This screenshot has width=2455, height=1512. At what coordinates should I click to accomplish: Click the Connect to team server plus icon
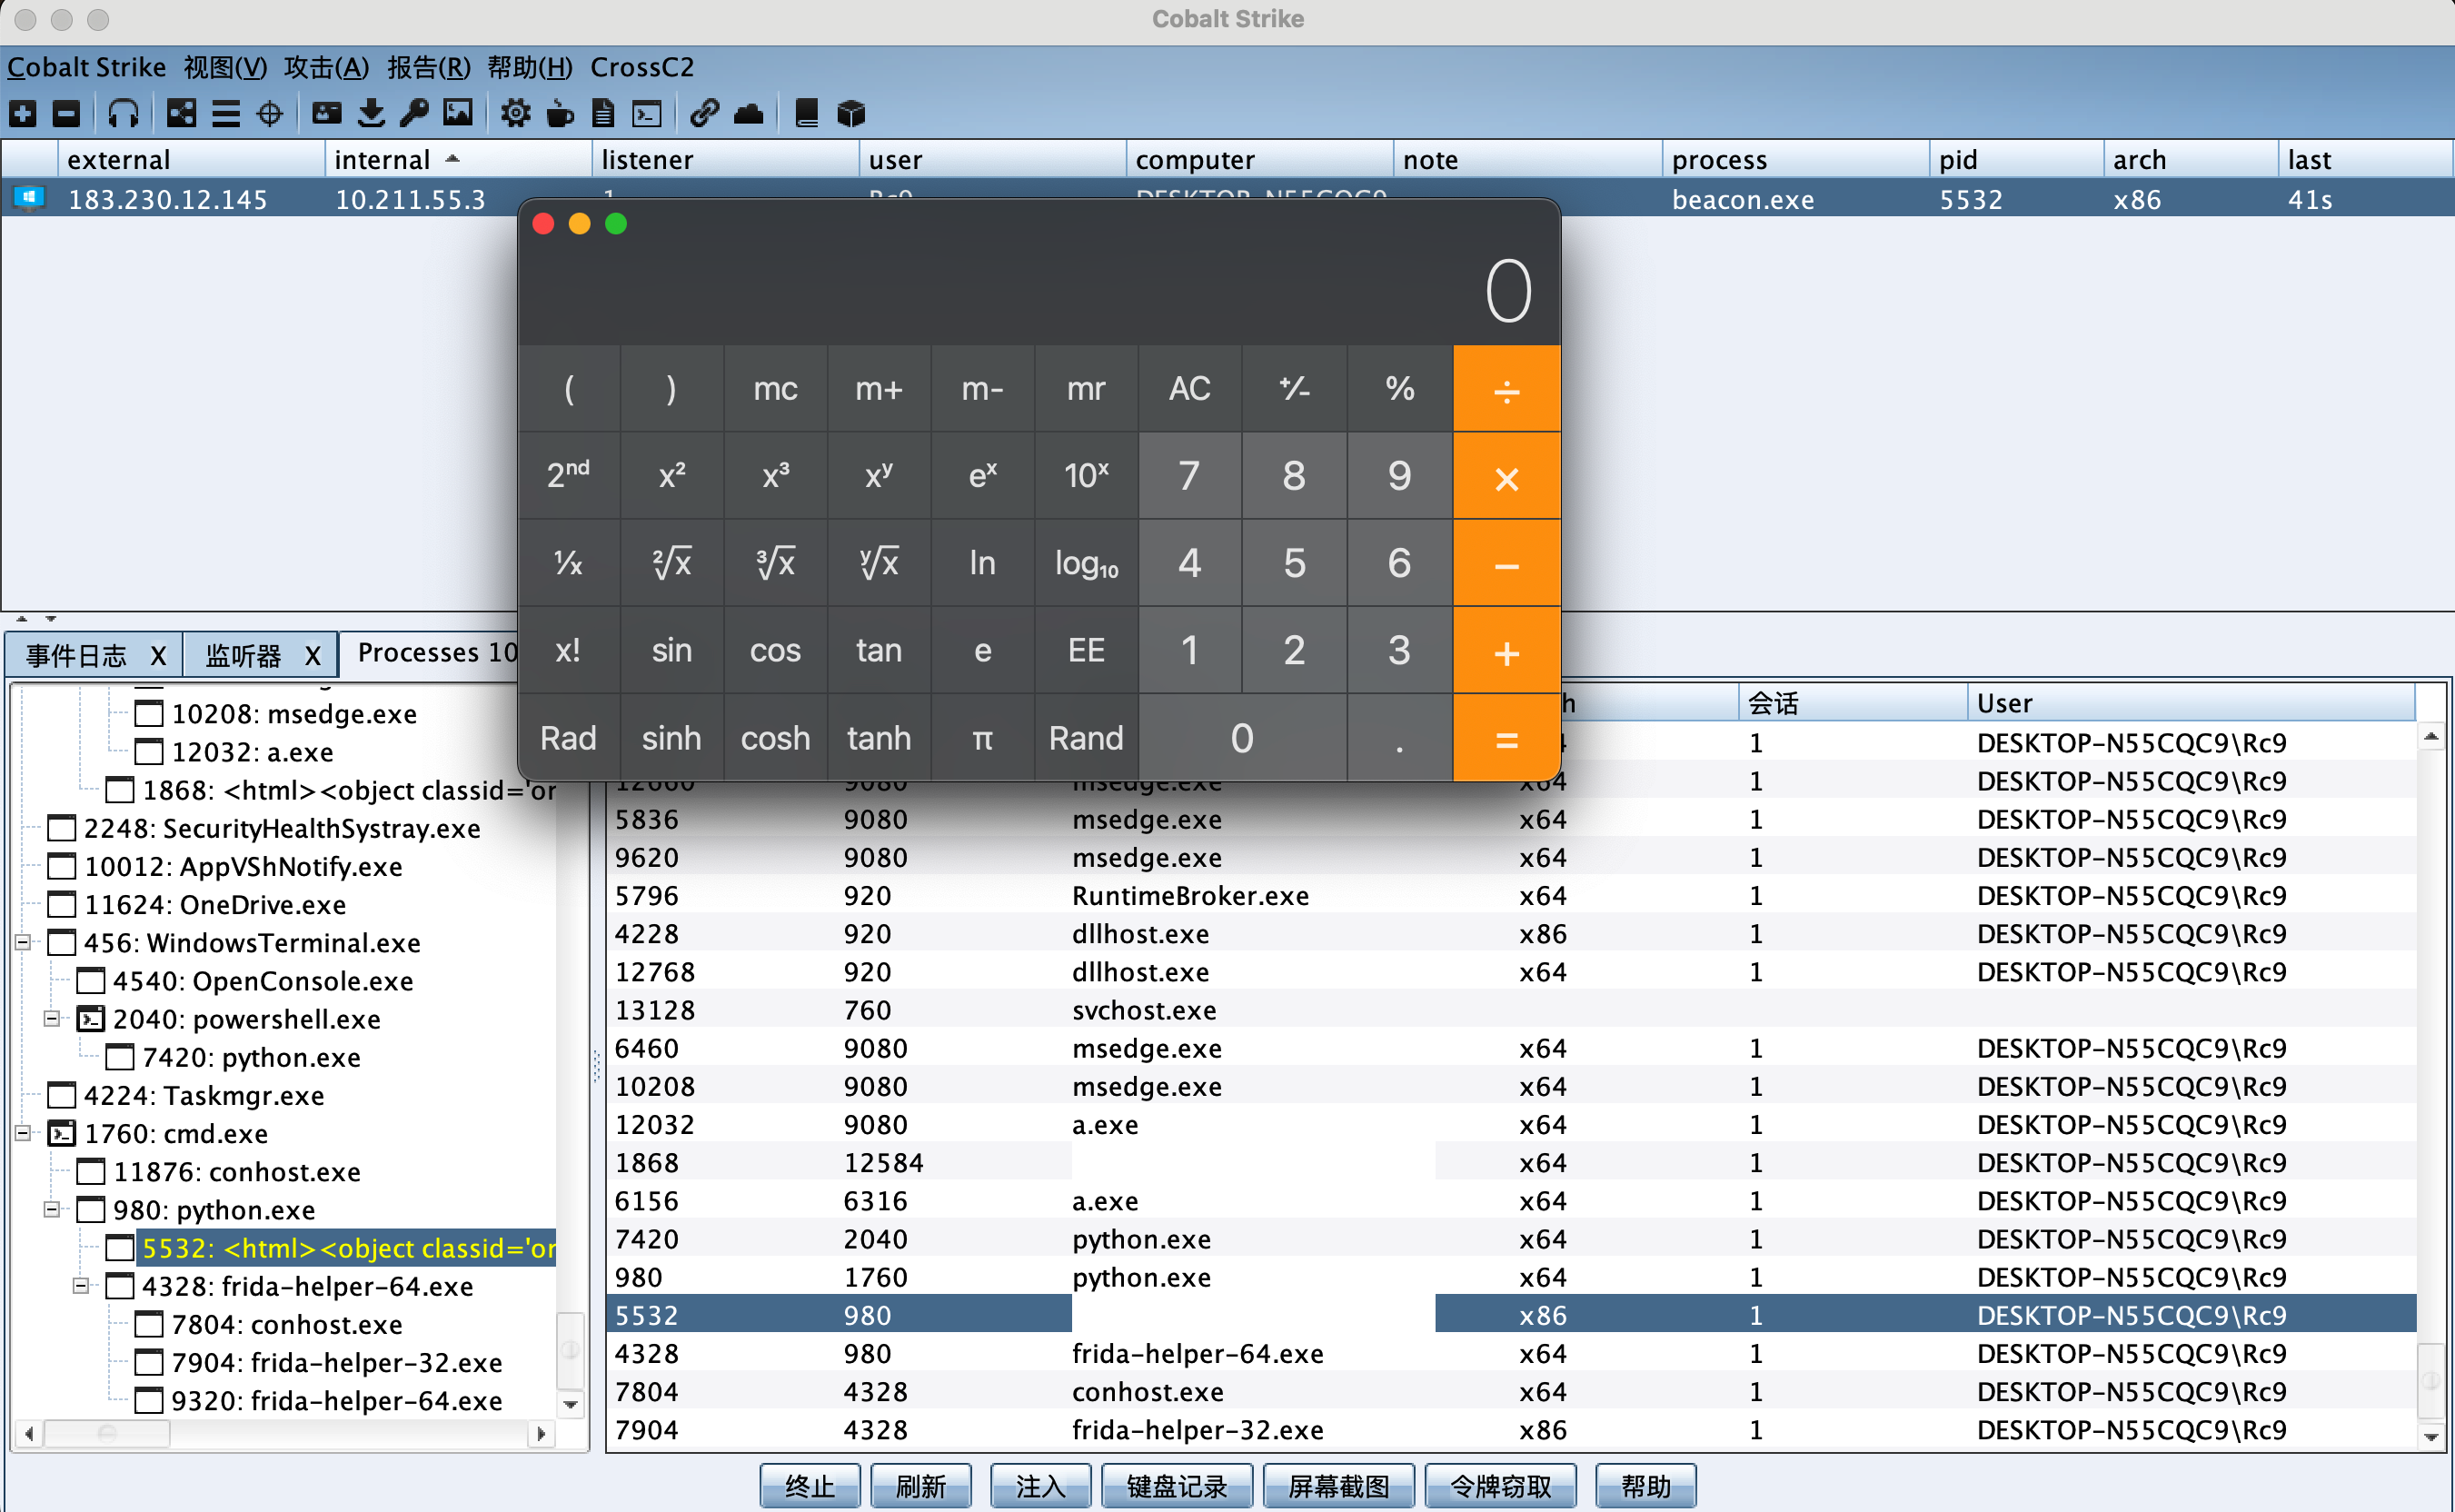click(23, 113)
